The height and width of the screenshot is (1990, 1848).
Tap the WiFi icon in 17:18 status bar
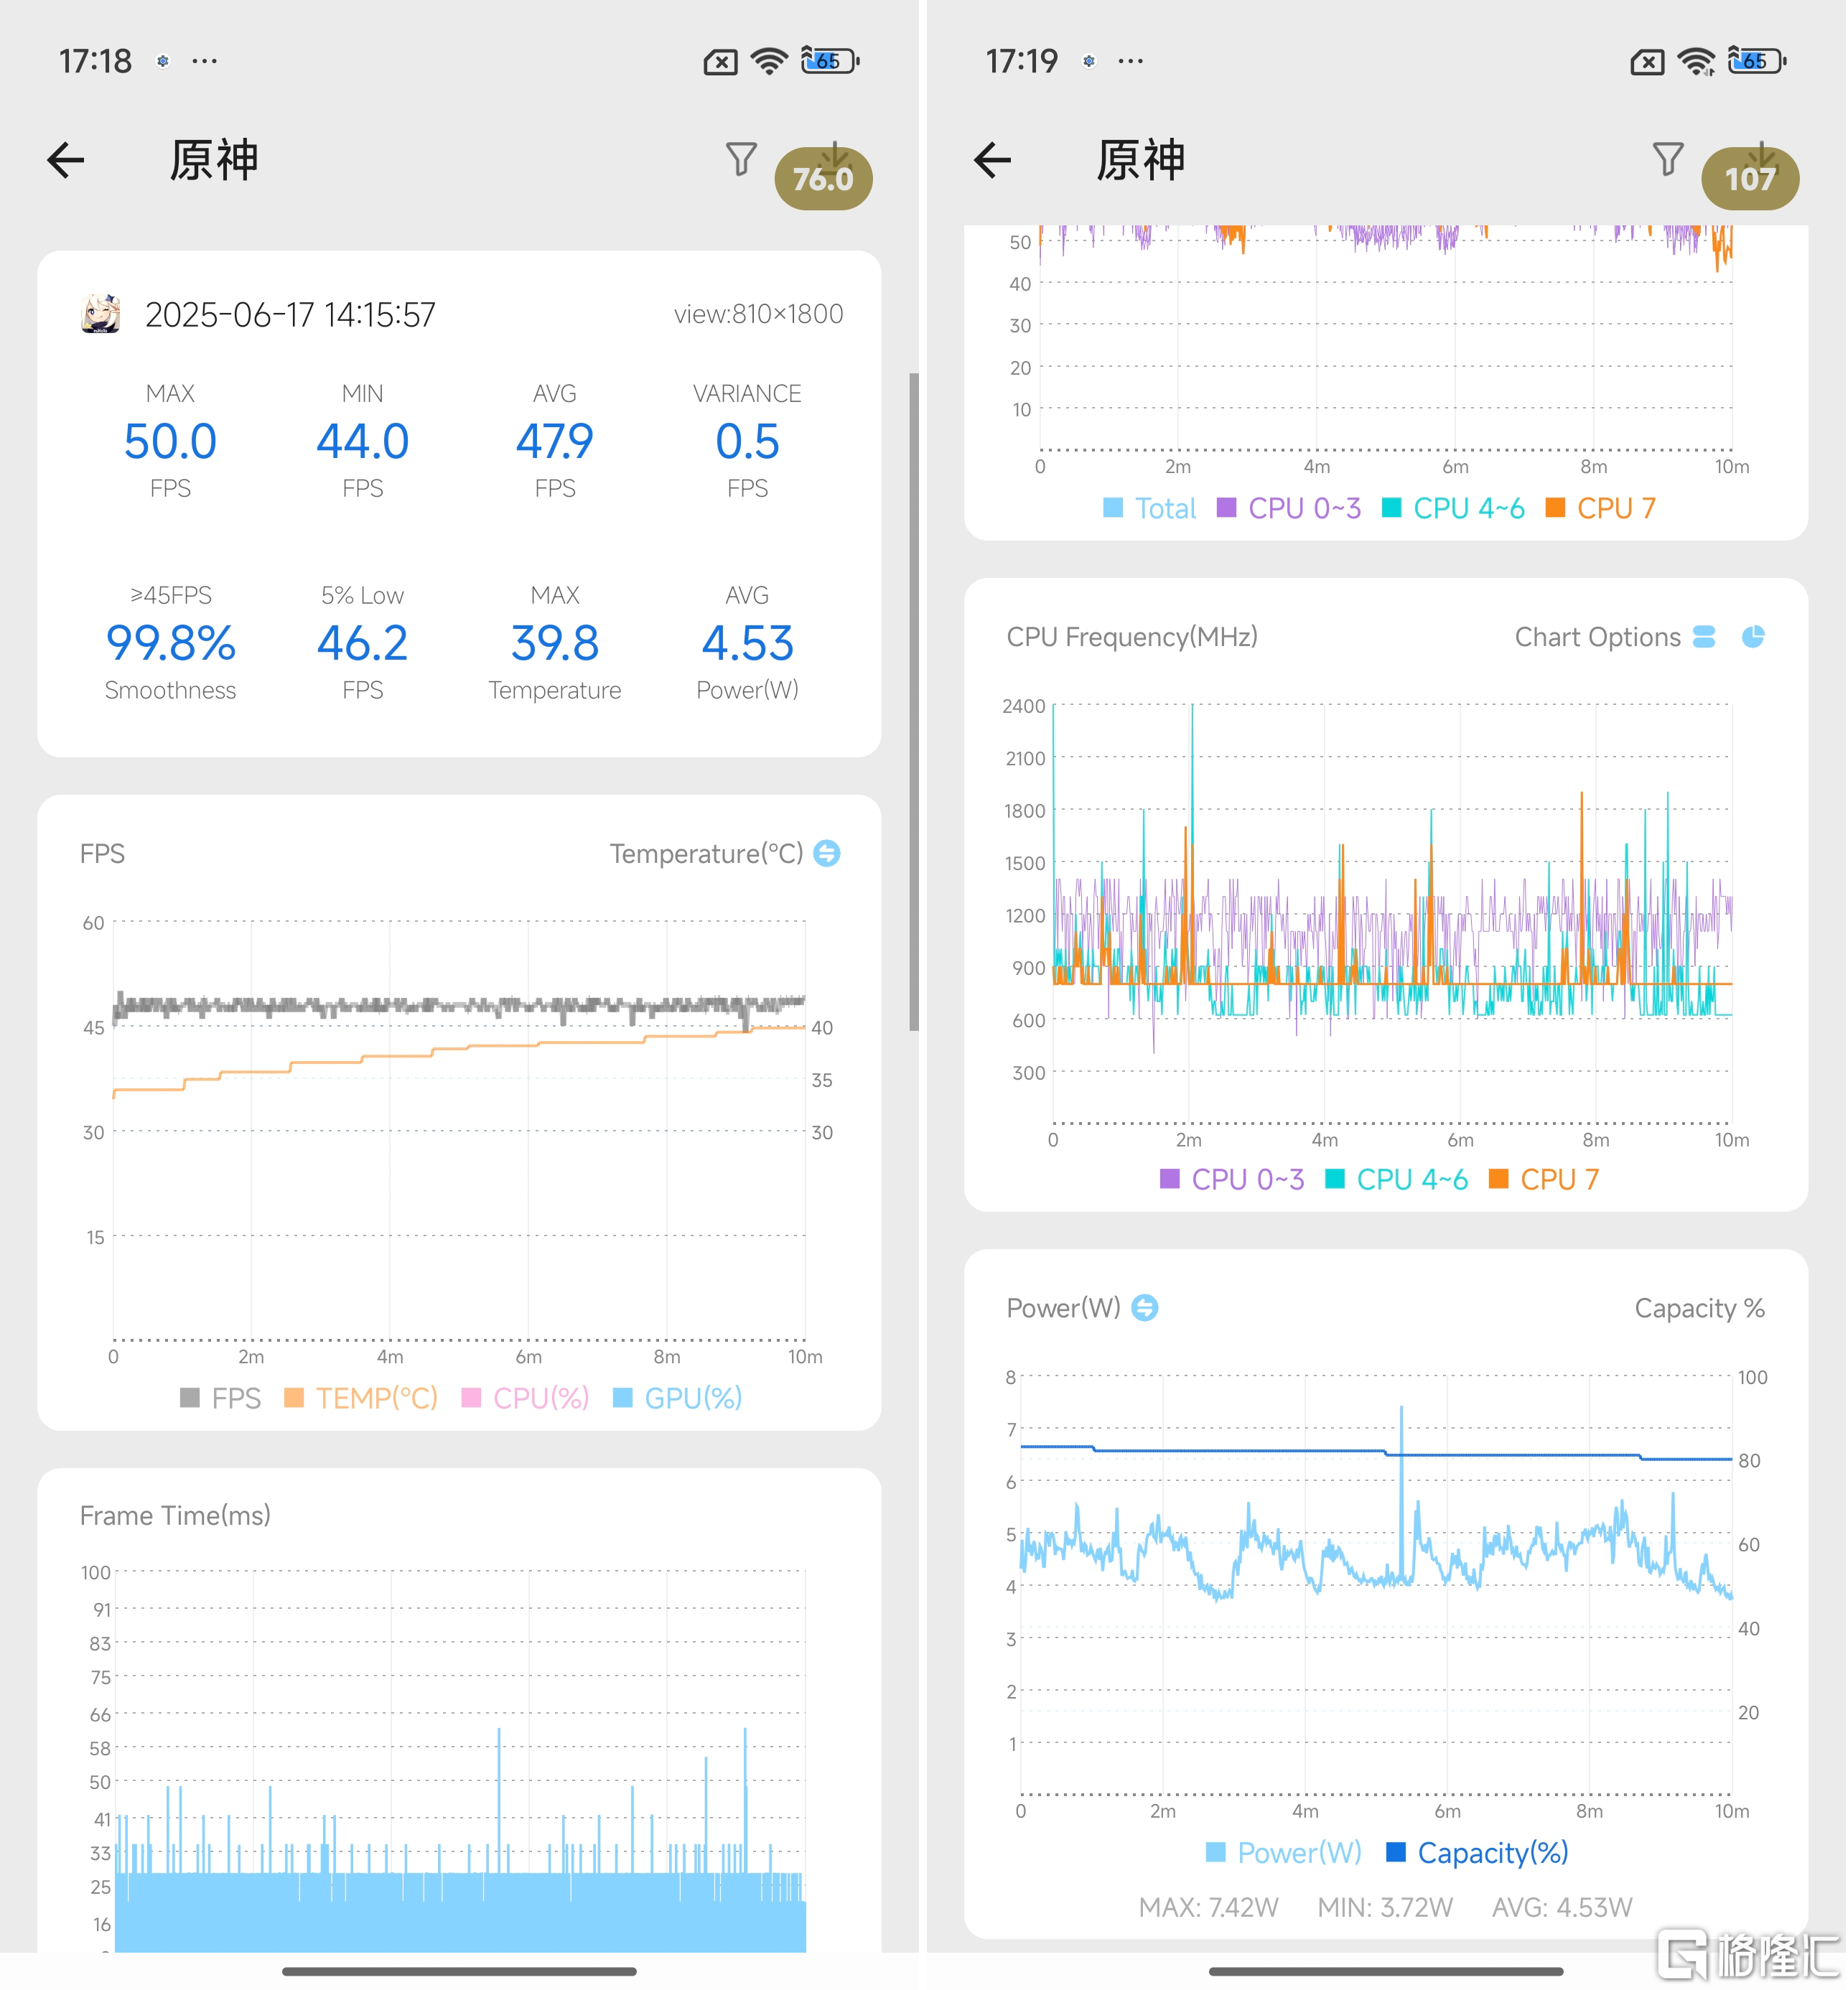coord(768,61)
